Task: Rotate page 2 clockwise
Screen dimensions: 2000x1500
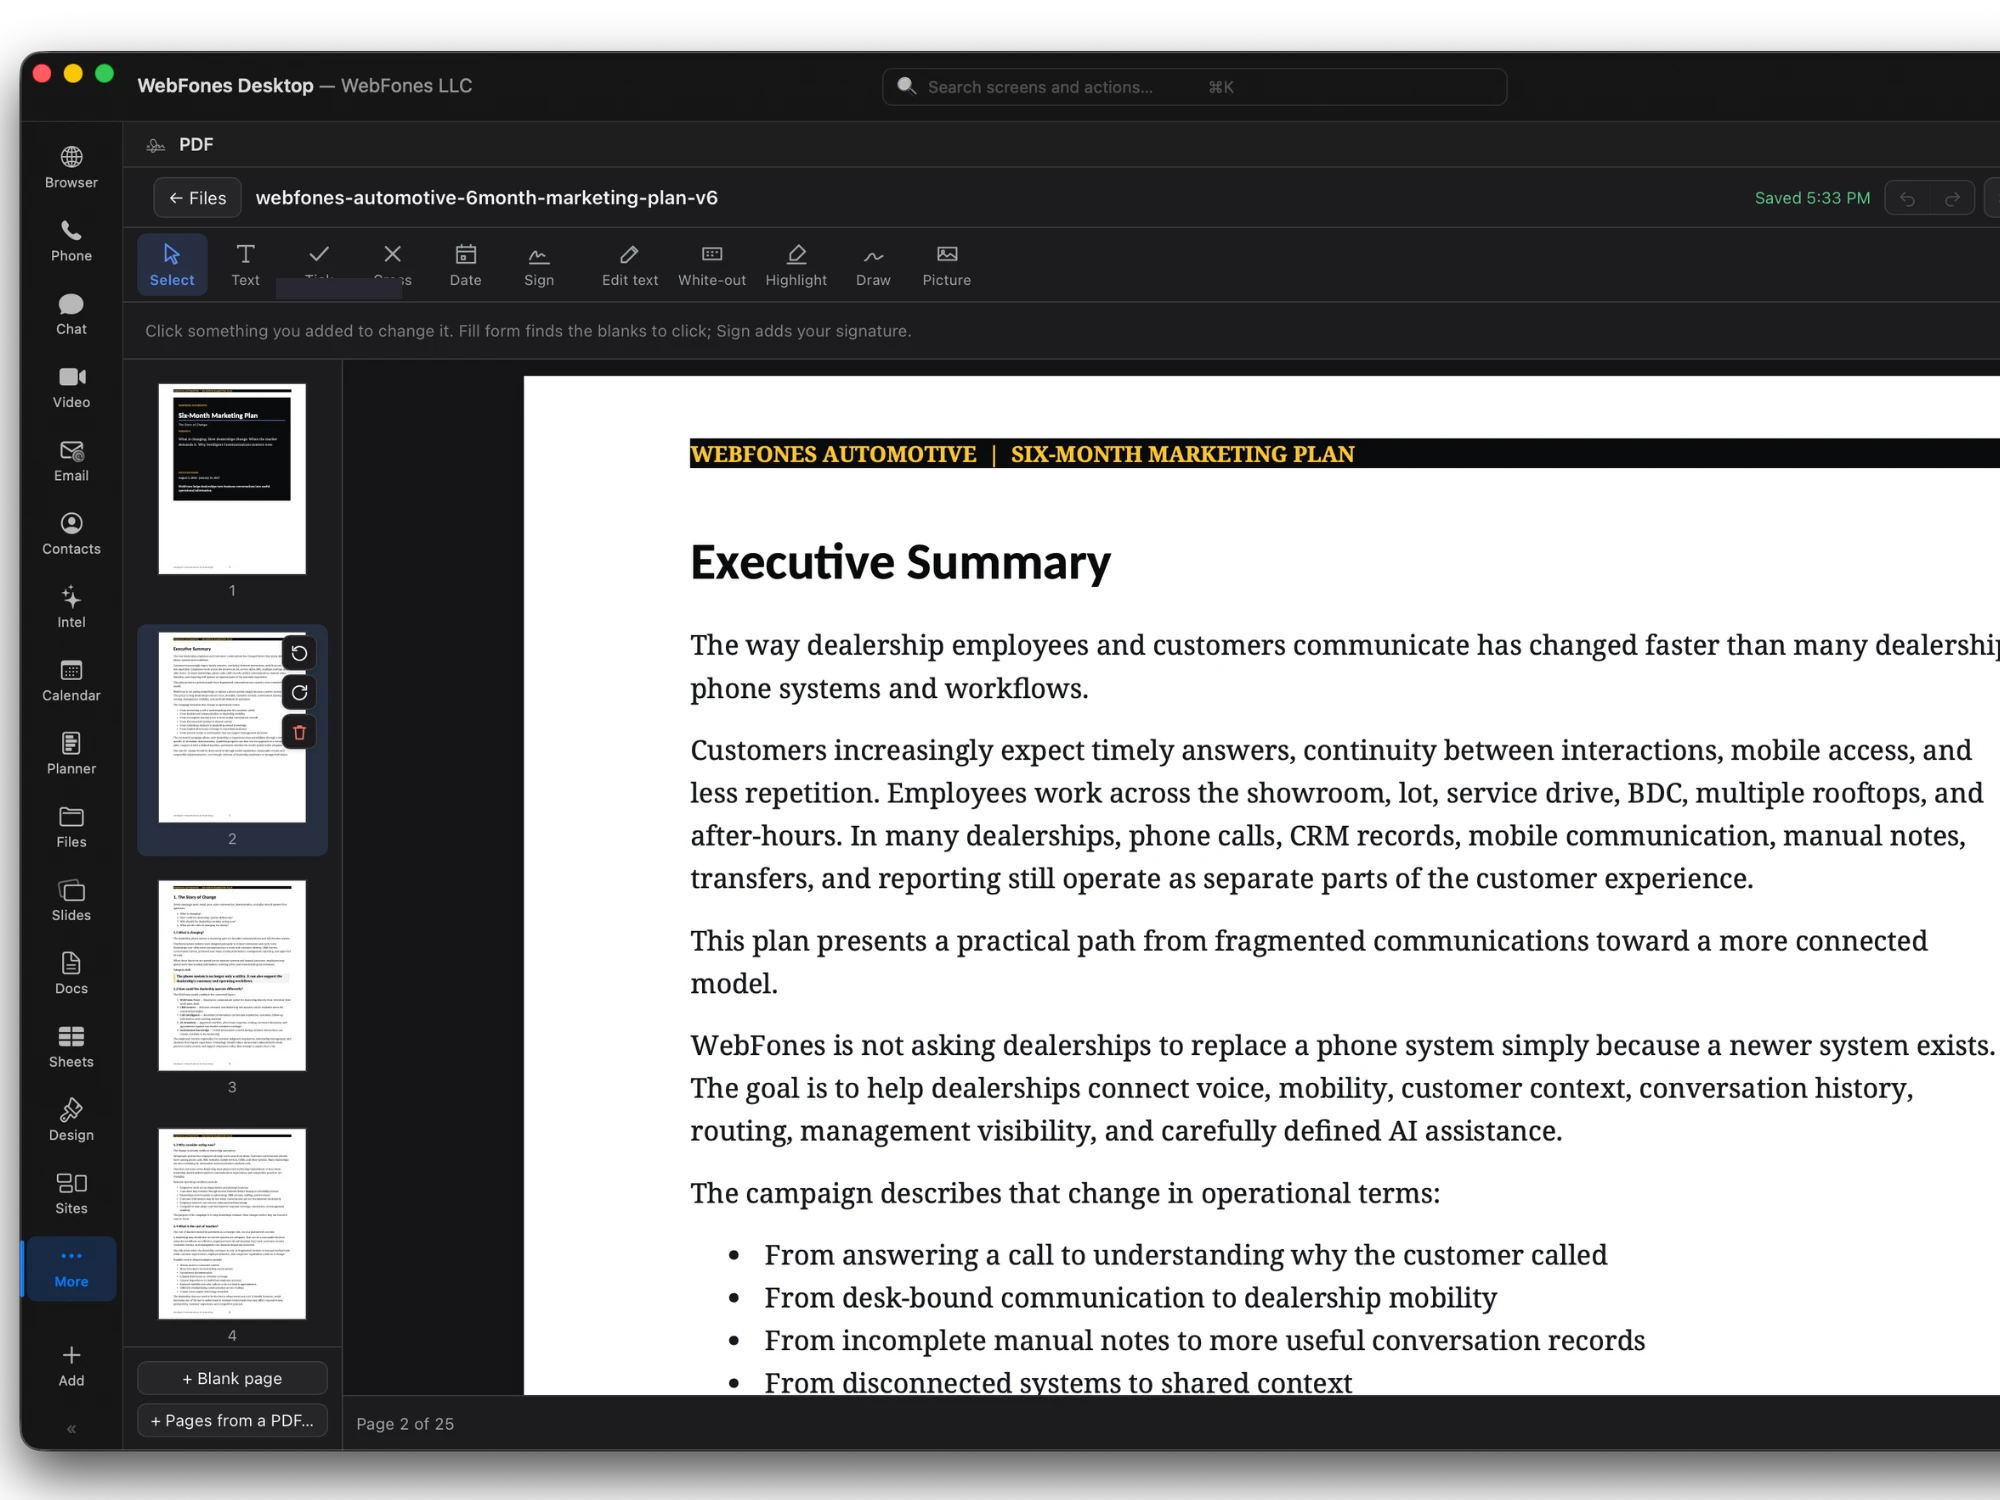Action: pyautogui.click(x=299, y=693)
